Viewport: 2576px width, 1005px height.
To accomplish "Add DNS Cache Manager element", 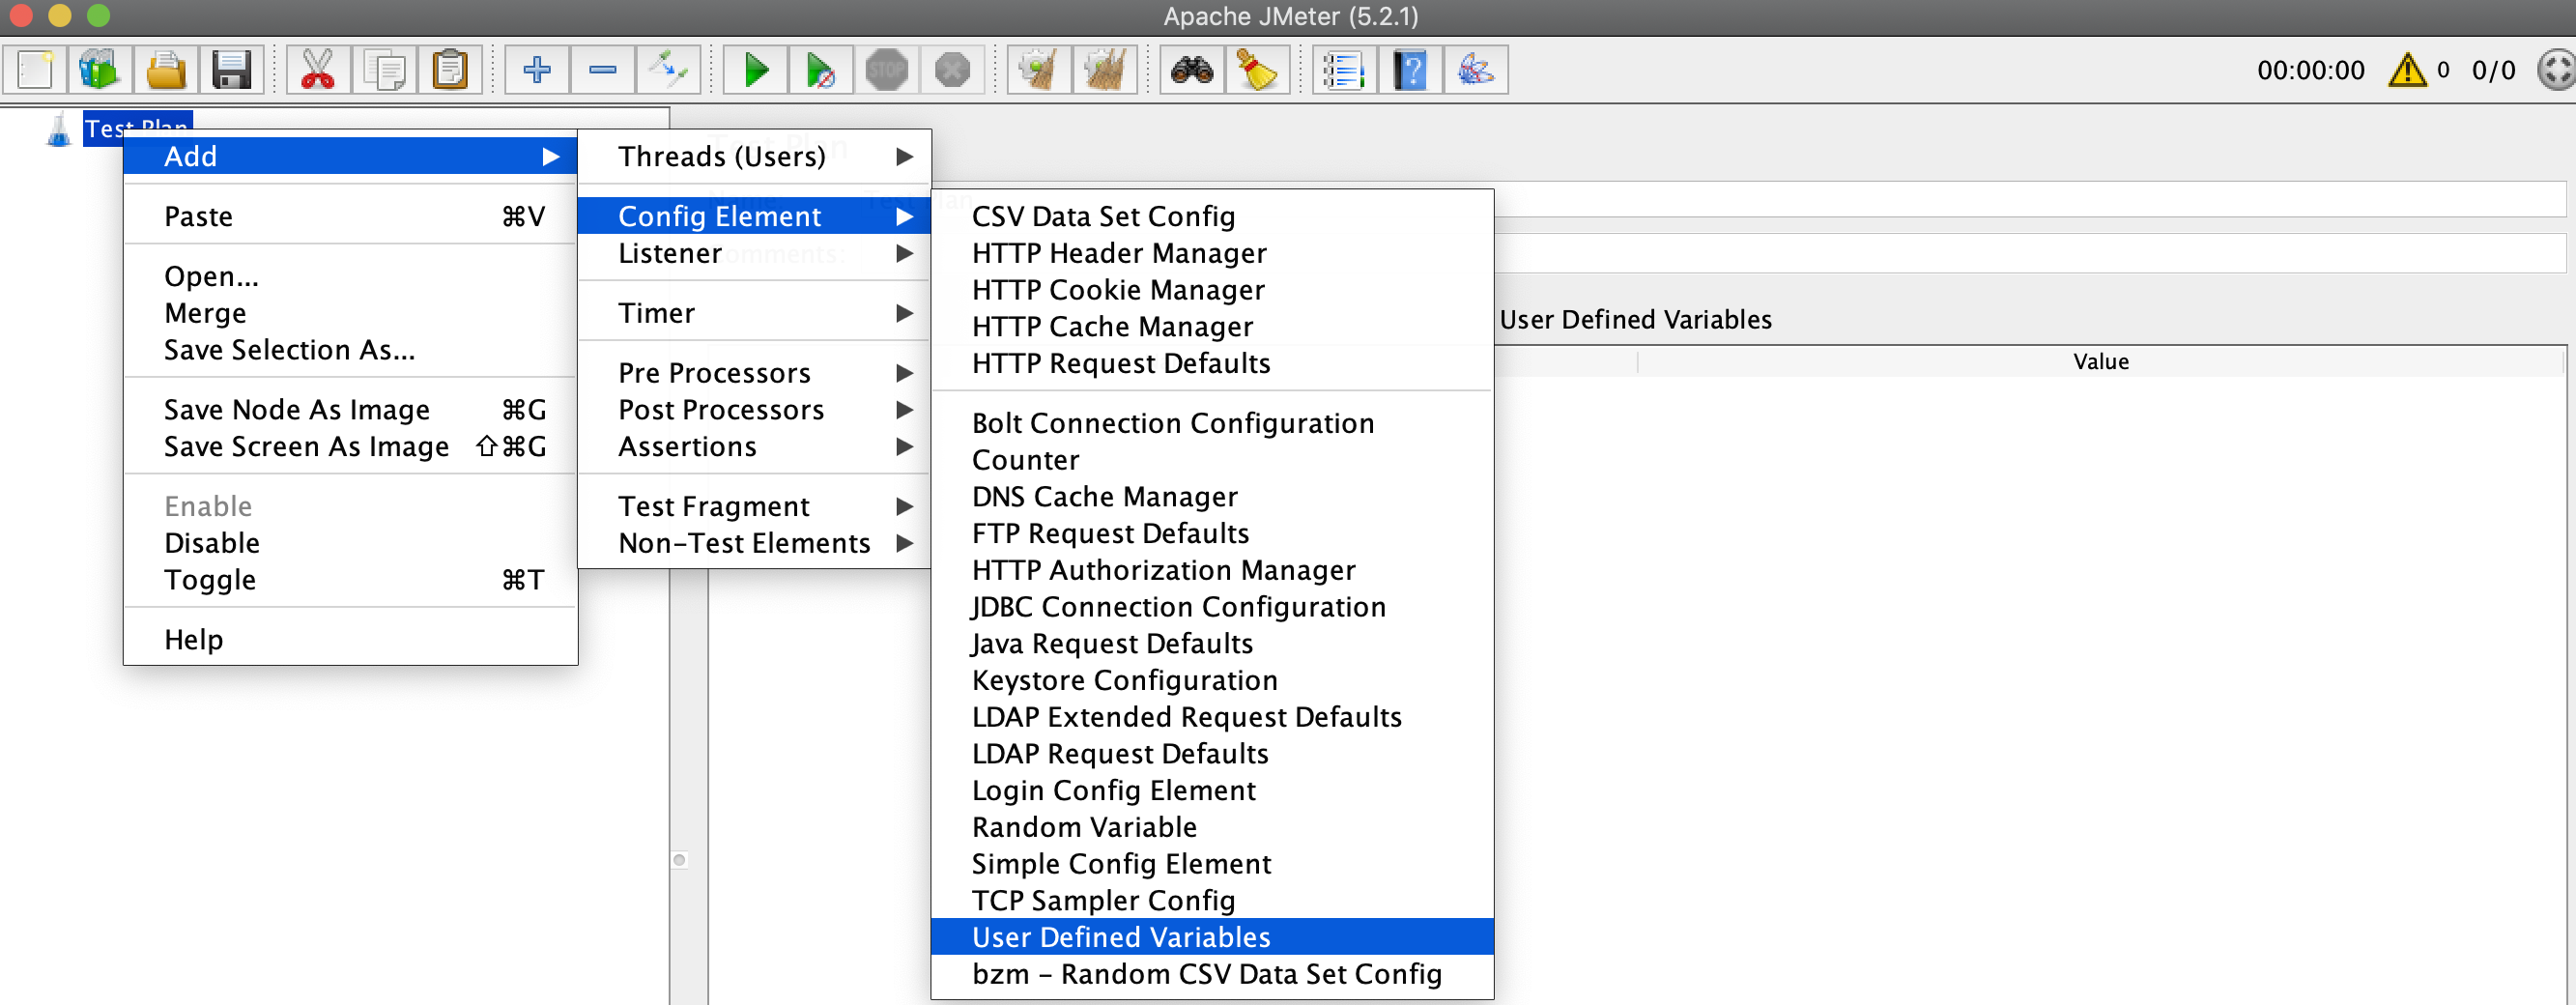I will coord(1213,497).
